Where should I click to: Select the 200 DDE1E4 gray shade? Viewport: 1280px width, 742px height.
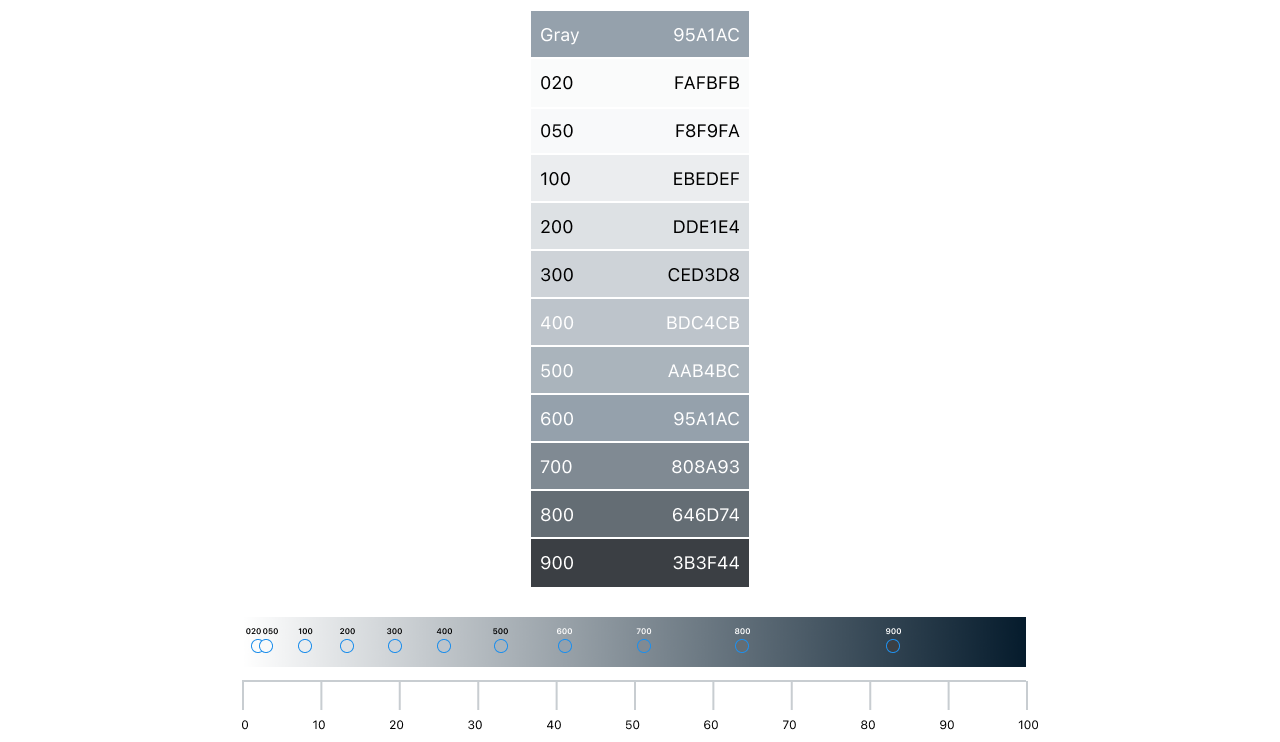coord(640,226)
